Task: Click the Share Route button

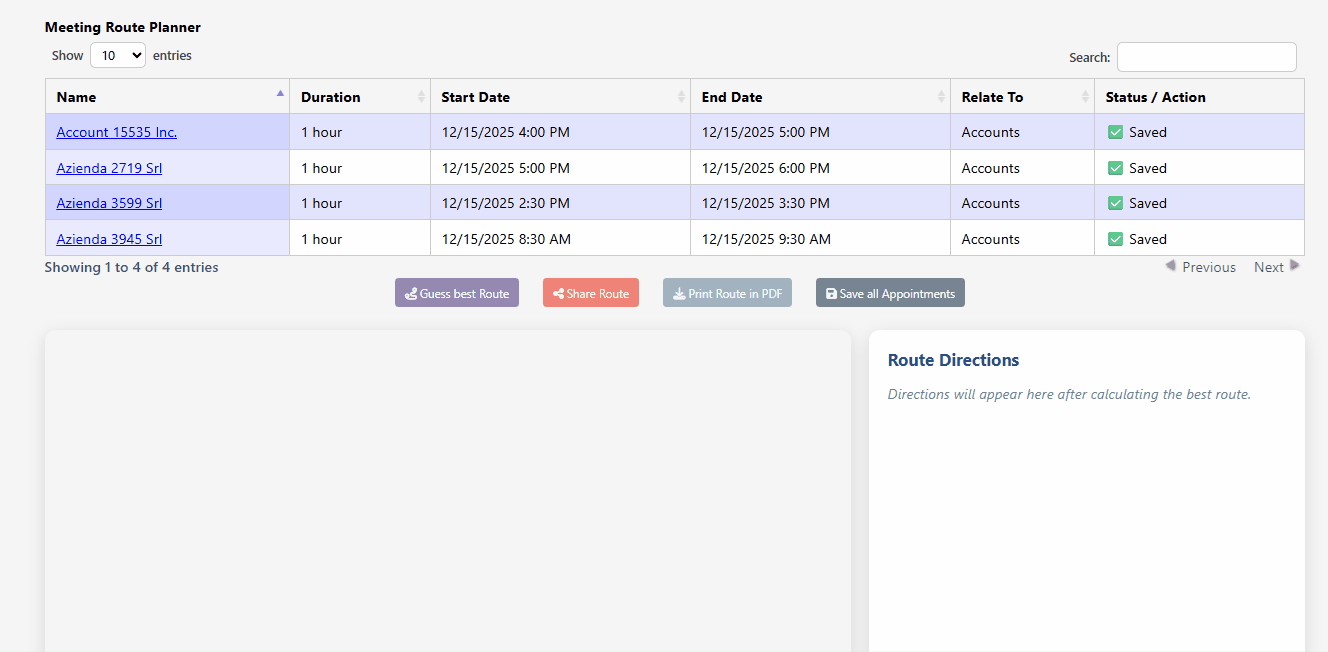Action: click(590, 292)
